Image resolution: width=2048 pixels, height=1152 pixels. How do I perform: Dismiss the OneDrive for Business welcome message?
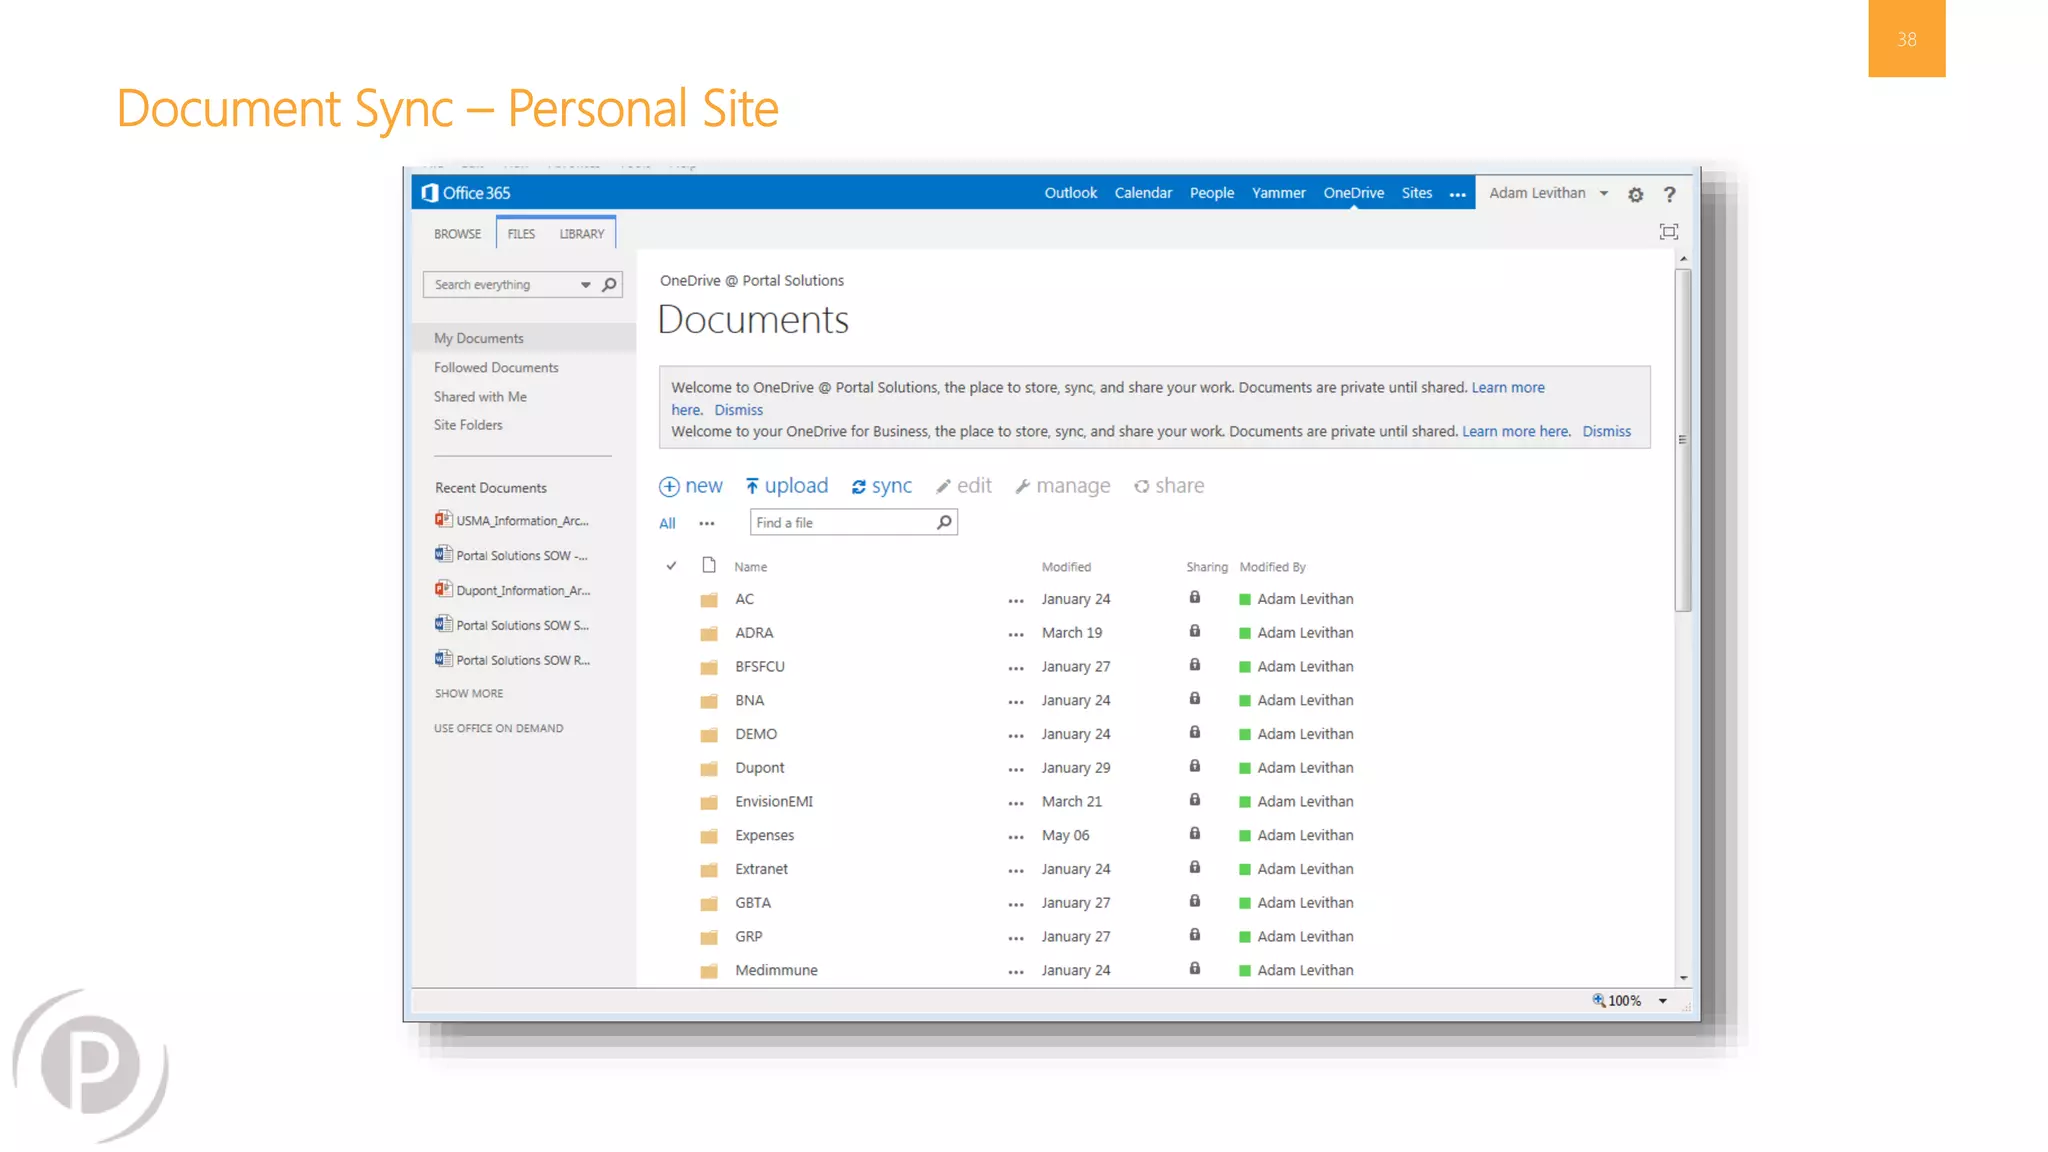tap(1606, 432)
